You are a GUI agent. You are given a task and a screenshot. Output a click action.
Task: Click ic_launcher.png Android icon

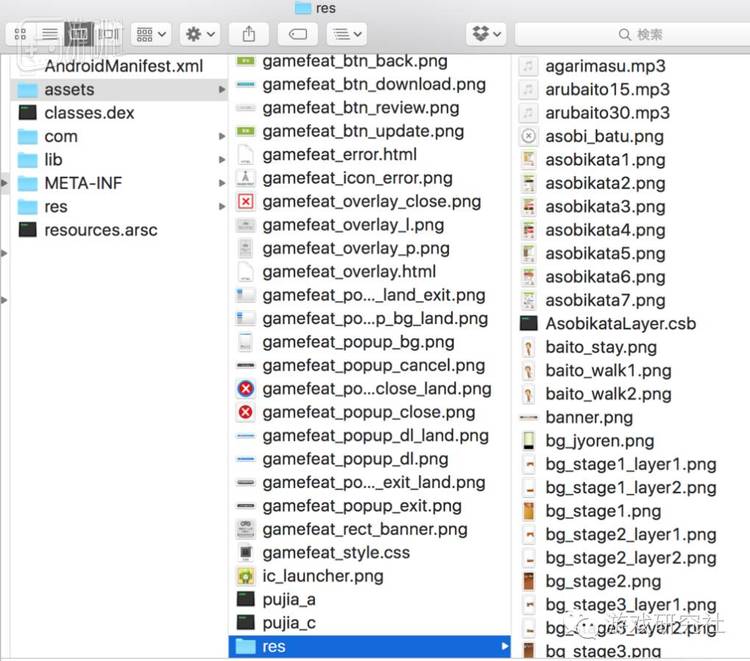coord(245,576)
